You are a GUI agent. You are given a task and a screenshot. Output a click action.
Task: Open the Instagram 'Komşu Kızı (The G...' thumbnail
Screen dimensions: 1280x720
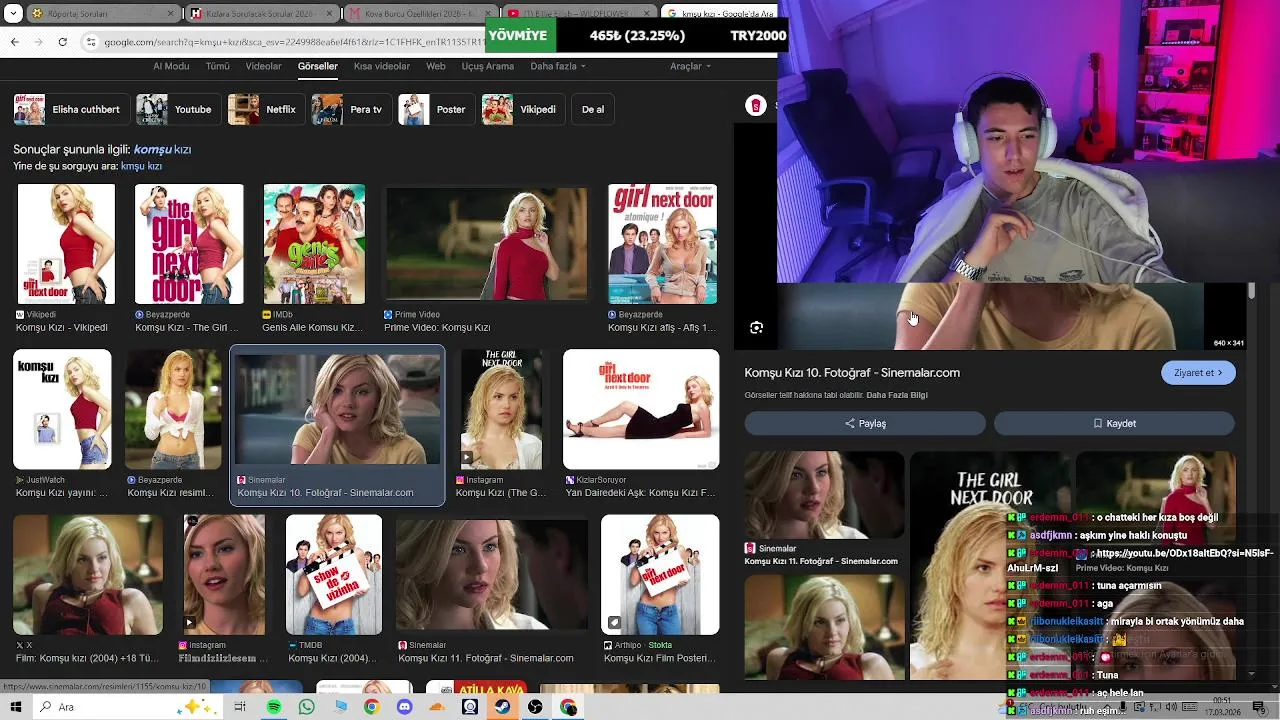[x=501, y=409]
